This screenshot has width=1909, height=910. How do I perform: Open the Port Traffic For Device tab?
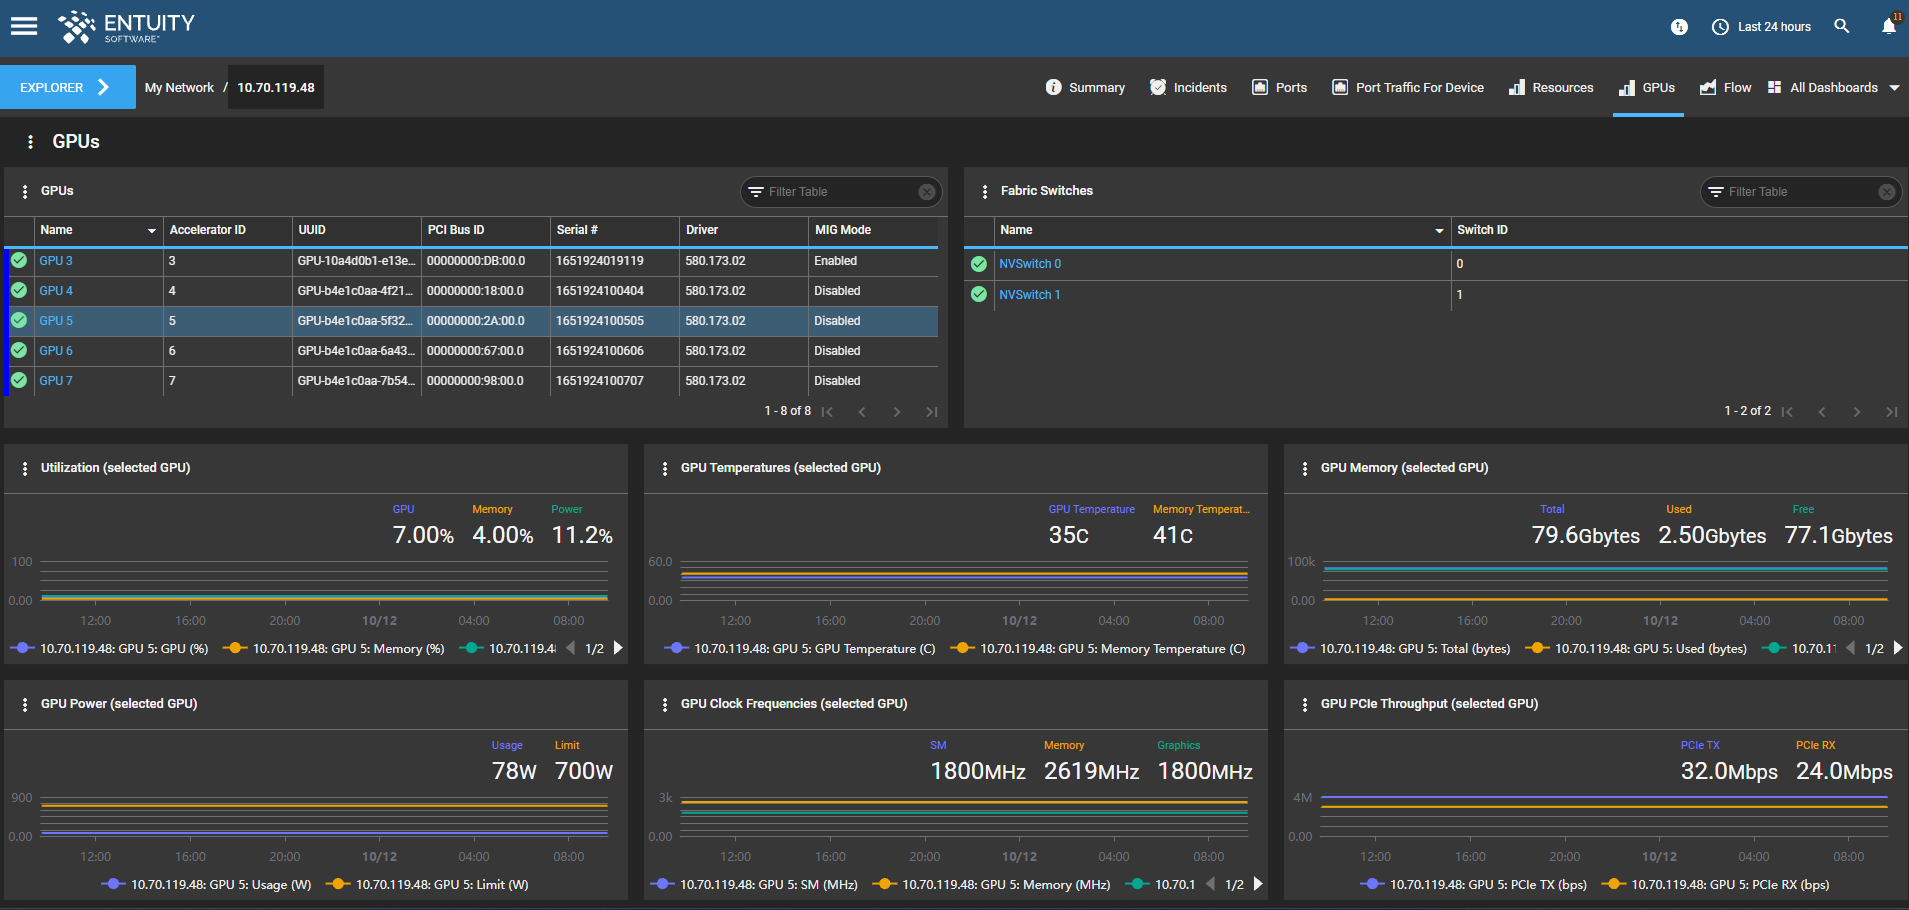pyautogui.click(x=1408, y=88)
